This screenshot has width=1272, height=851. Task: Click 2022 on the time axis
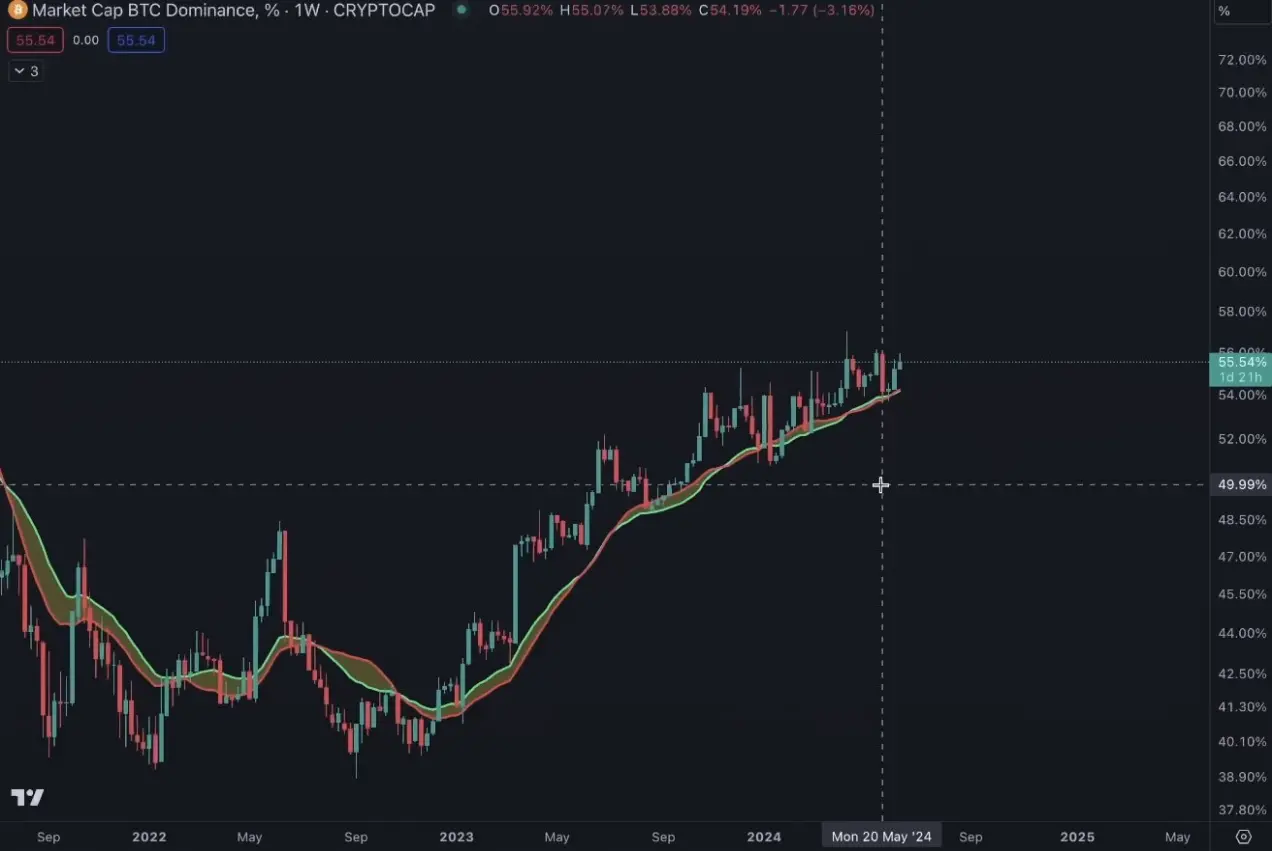point(149,837)
